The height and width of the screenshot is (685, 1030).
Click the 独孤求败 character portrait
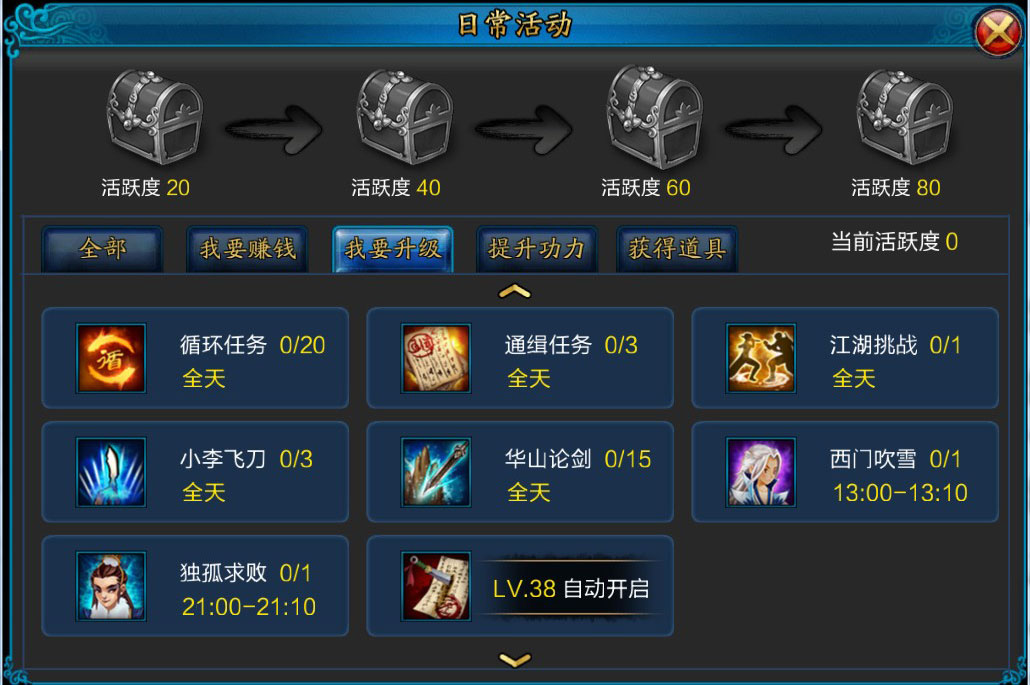[x=111, y=586]
